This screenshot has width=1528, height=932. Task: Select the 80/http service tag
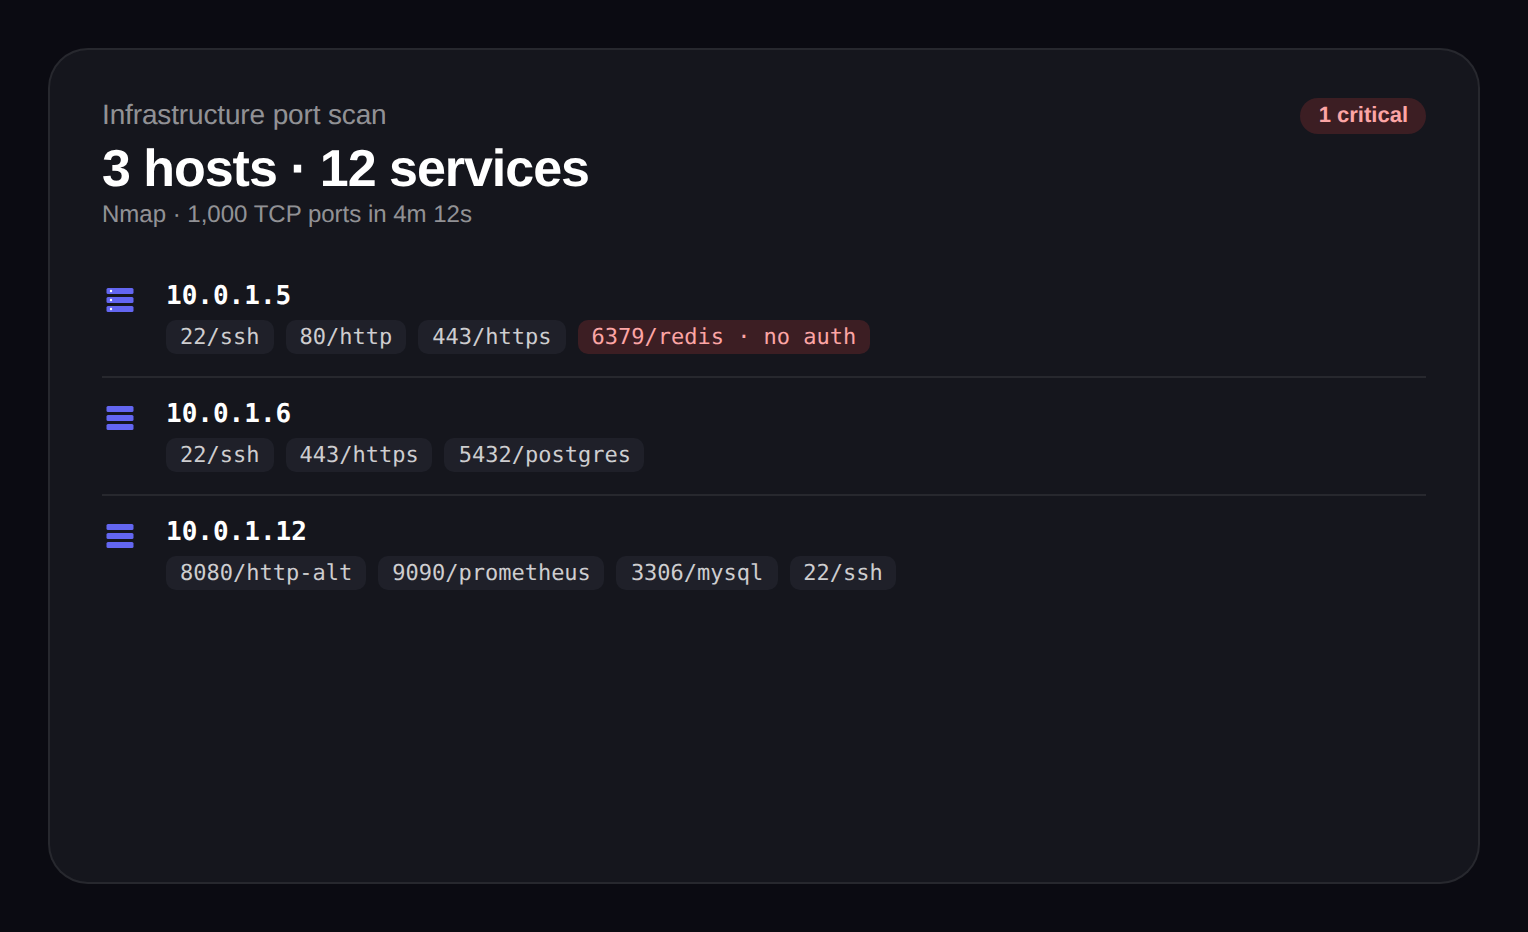coord(345,337)
